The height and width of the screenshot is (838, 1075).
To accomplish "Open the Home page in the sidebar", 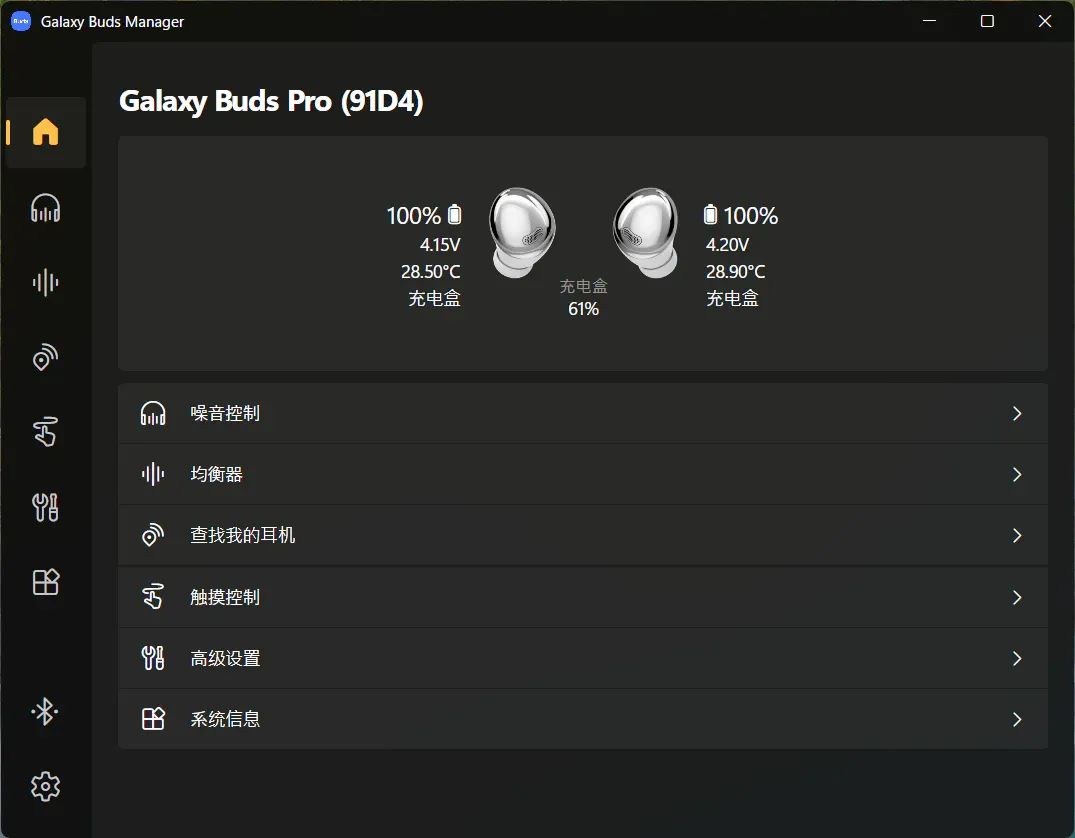I will coord(45,132).
